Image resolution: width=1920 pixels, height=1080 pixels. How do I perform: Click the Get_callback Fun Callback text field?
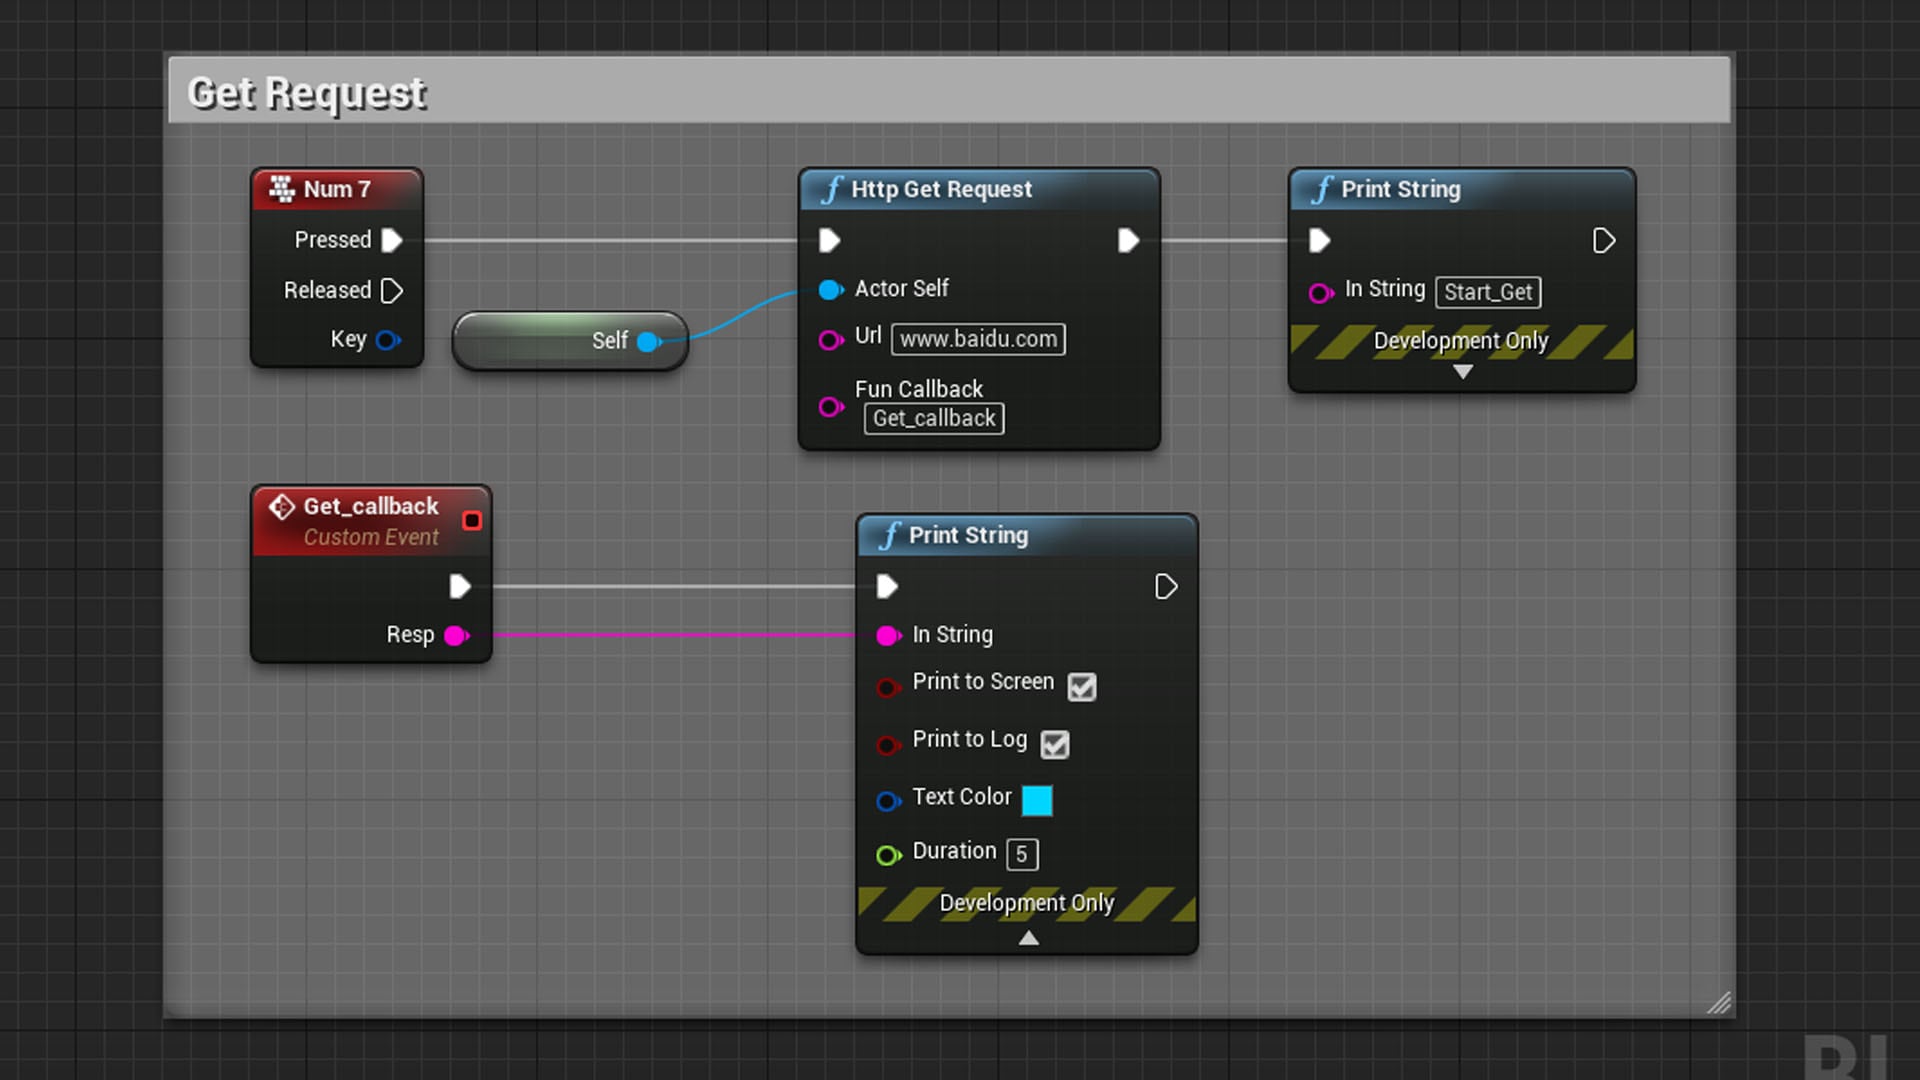(x=934, y=419)
